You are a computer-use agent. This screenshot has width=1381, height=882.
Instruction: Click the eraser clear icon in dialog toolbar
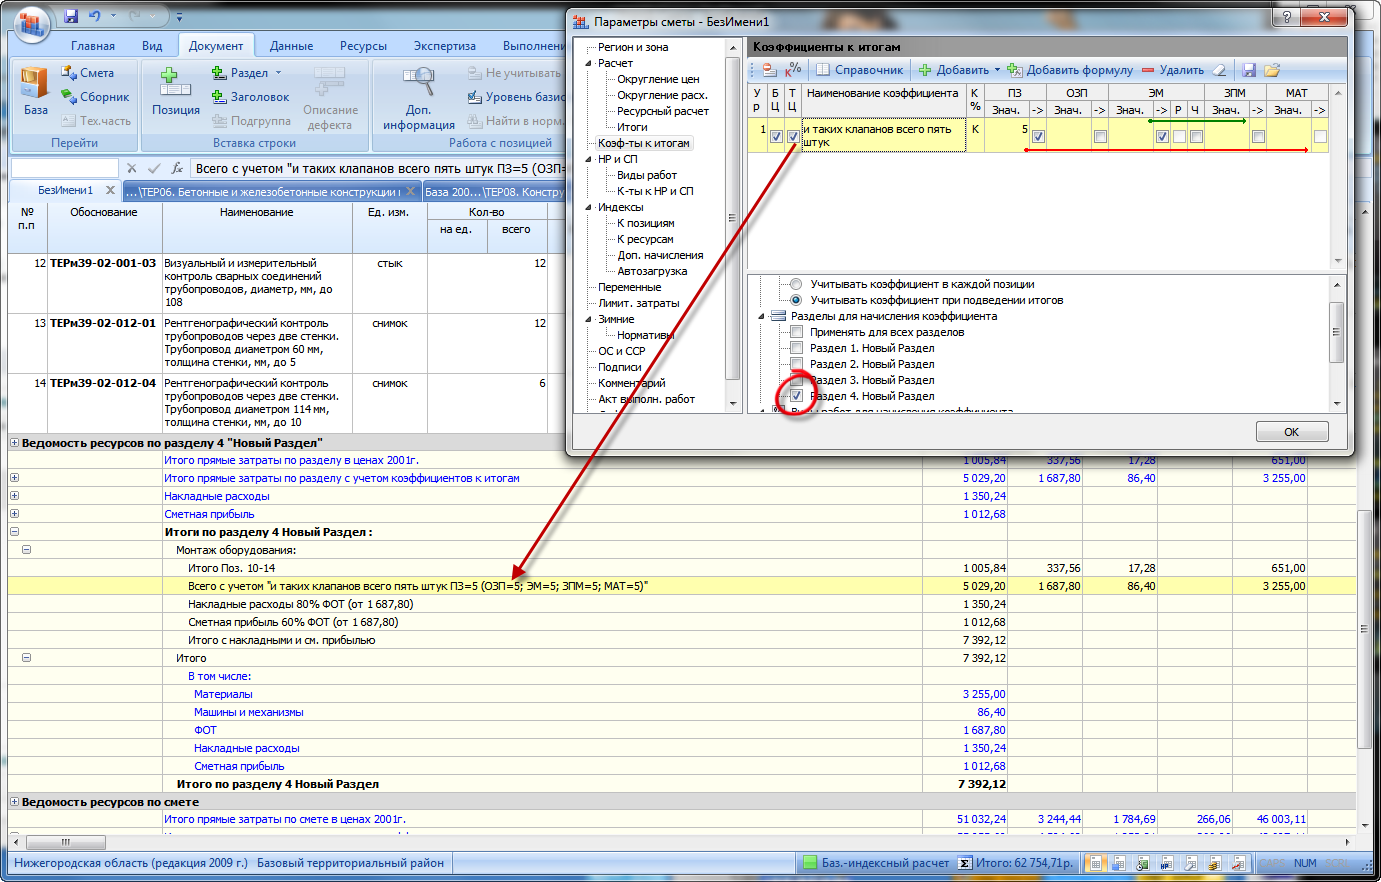point(1218,70)
